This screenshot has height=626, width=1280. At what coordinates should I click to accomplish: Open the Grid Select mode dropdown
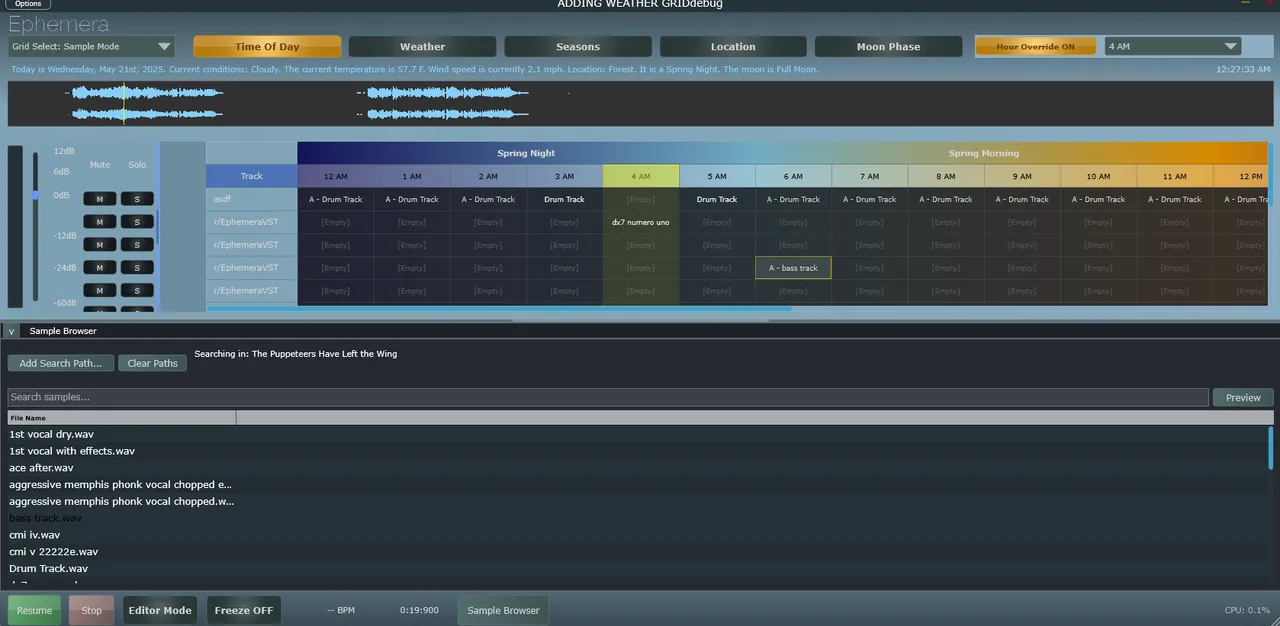[x=92, y=47]
